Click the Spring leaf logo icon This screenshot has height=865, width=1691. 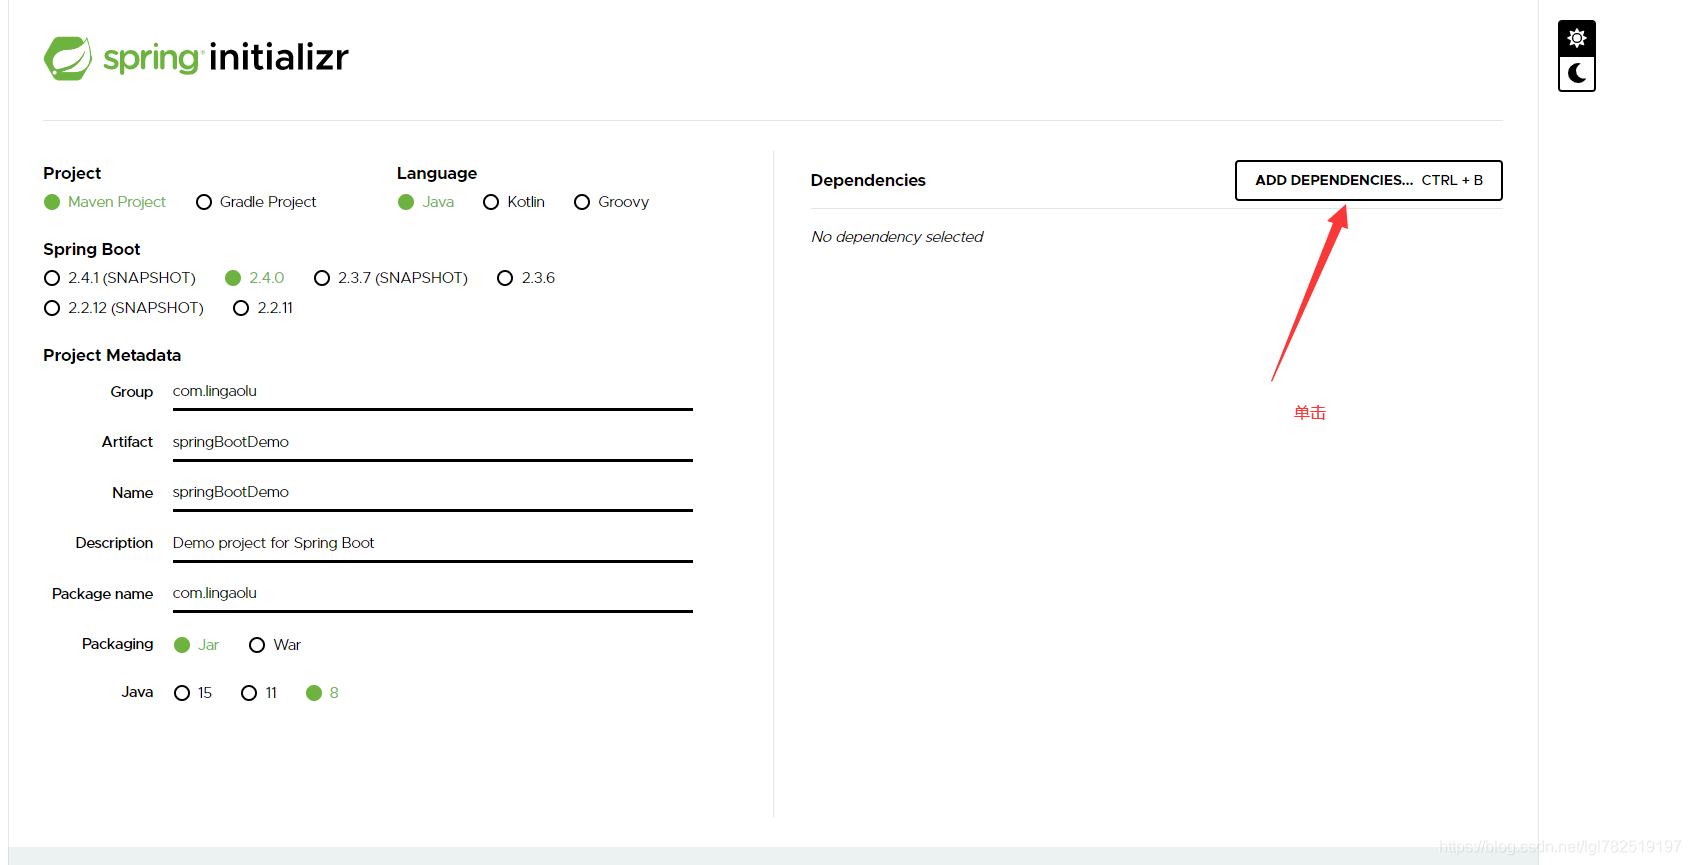pos(68,58)
